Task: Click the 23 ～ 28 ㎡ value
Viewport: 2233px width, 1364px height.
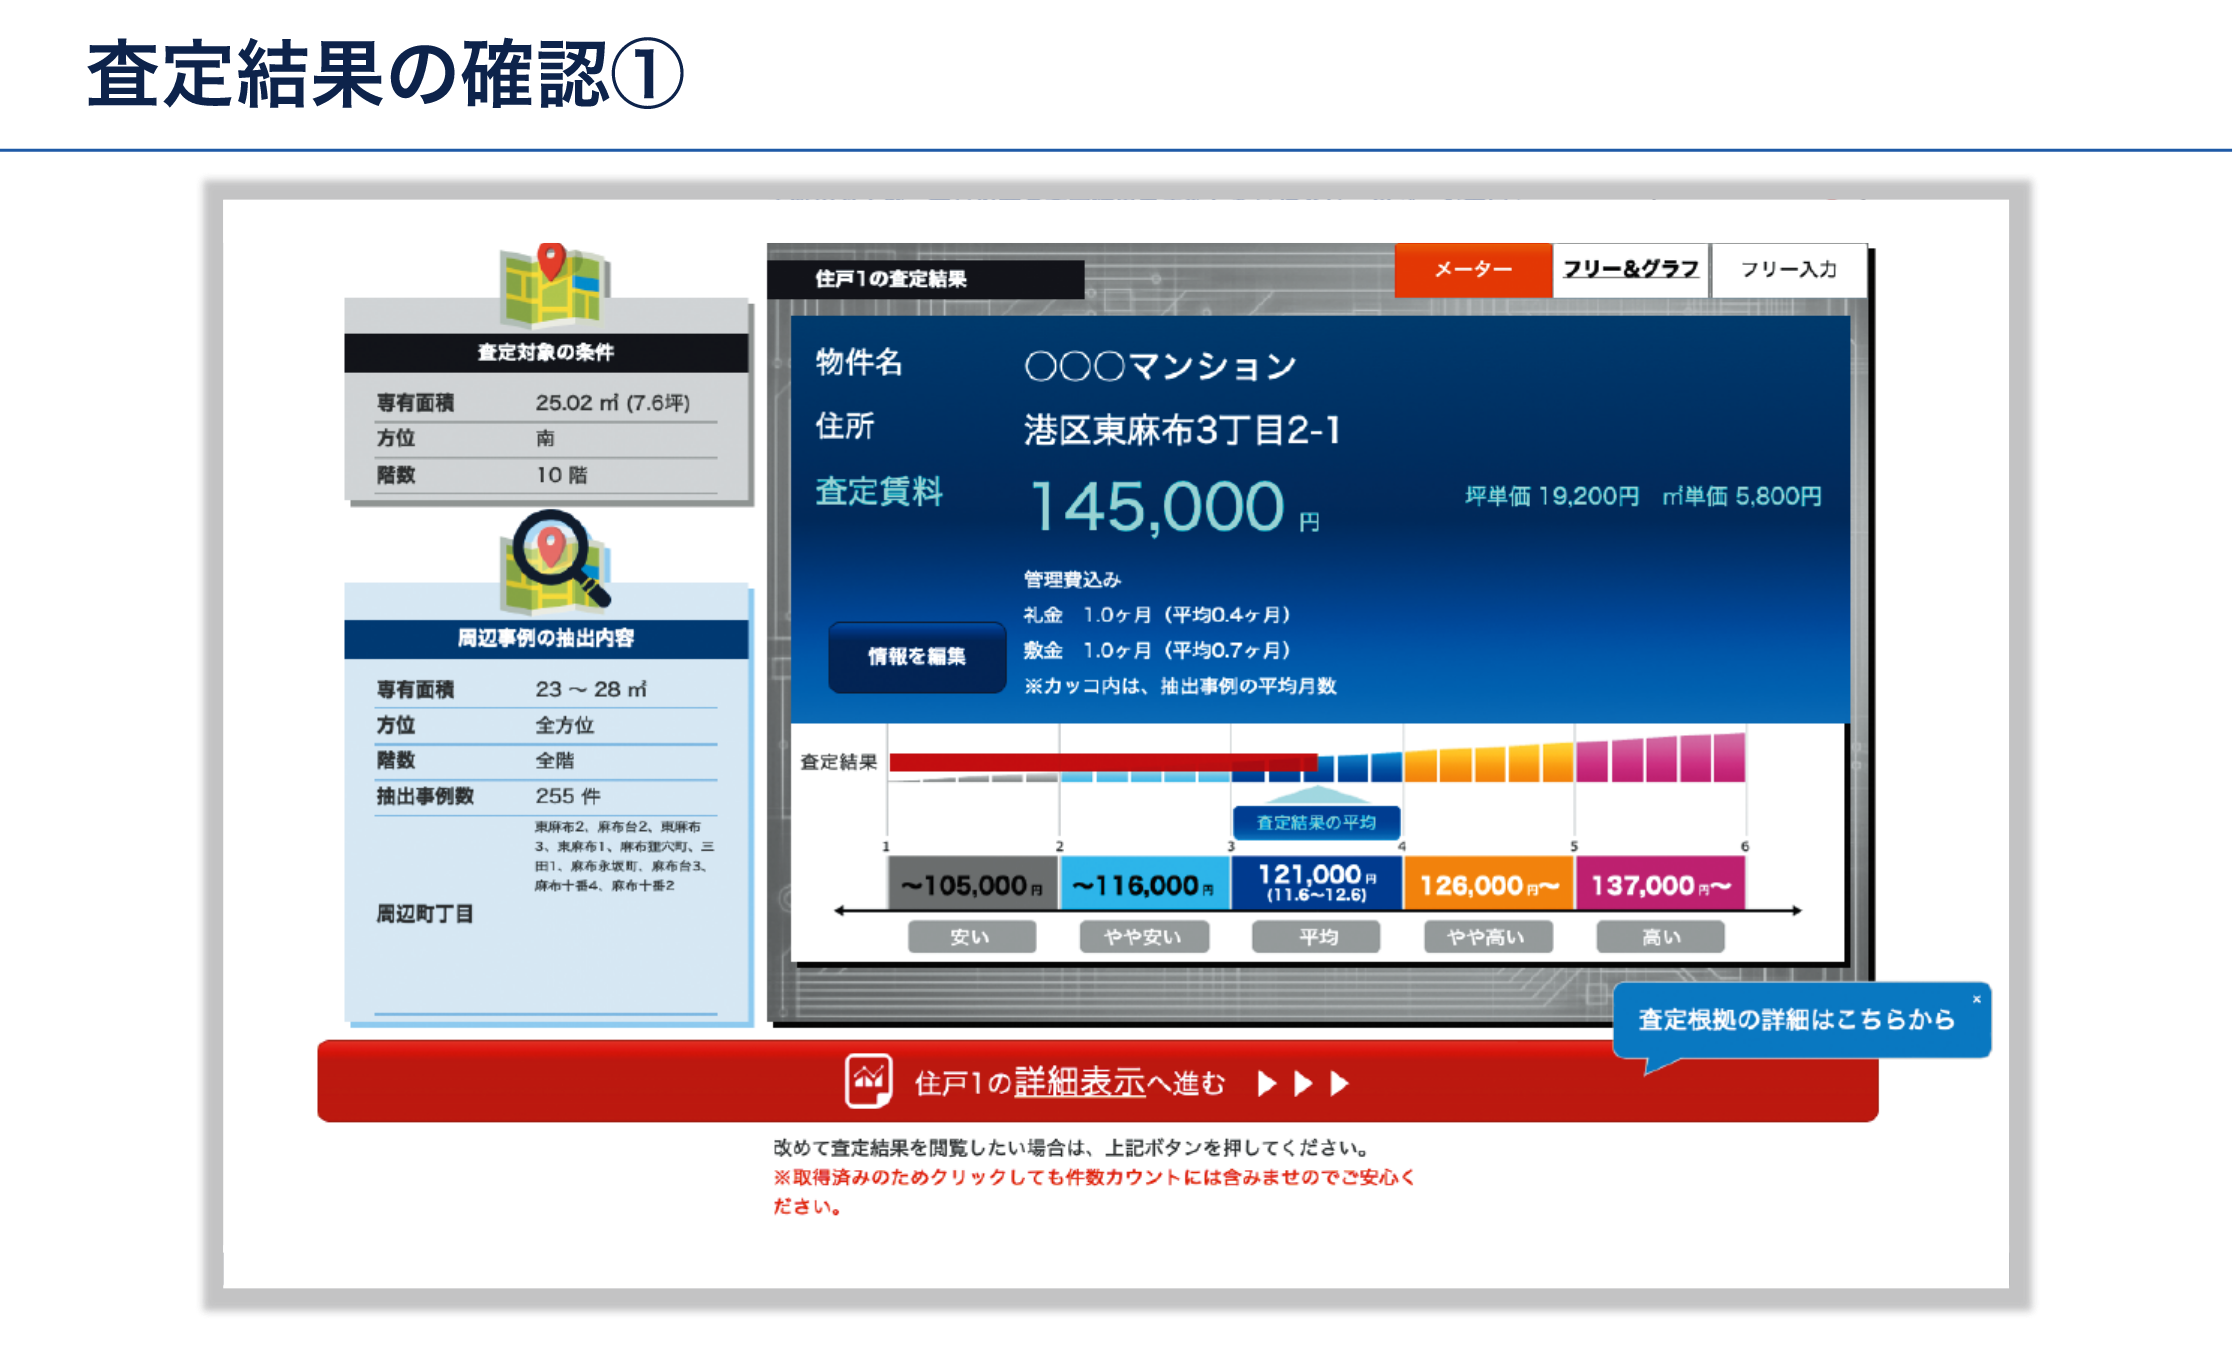Action: click(x=591, y=689)
